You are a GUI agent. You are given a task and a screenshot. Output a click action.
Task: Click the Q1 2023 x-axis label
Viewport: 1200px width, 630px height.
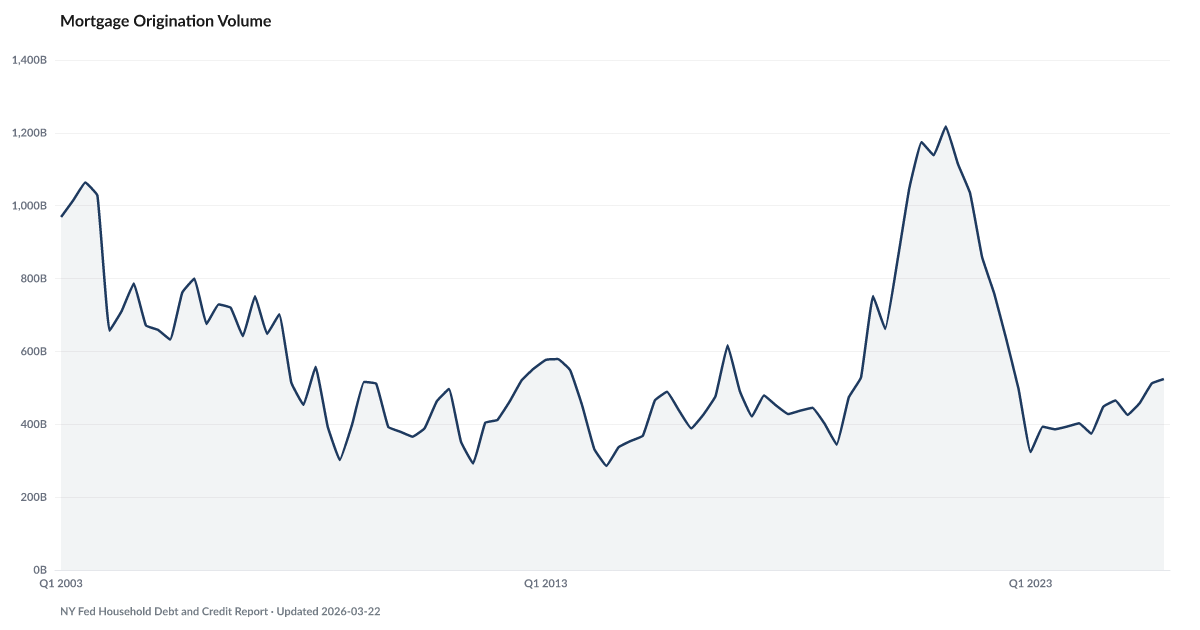coord(1030,582)
